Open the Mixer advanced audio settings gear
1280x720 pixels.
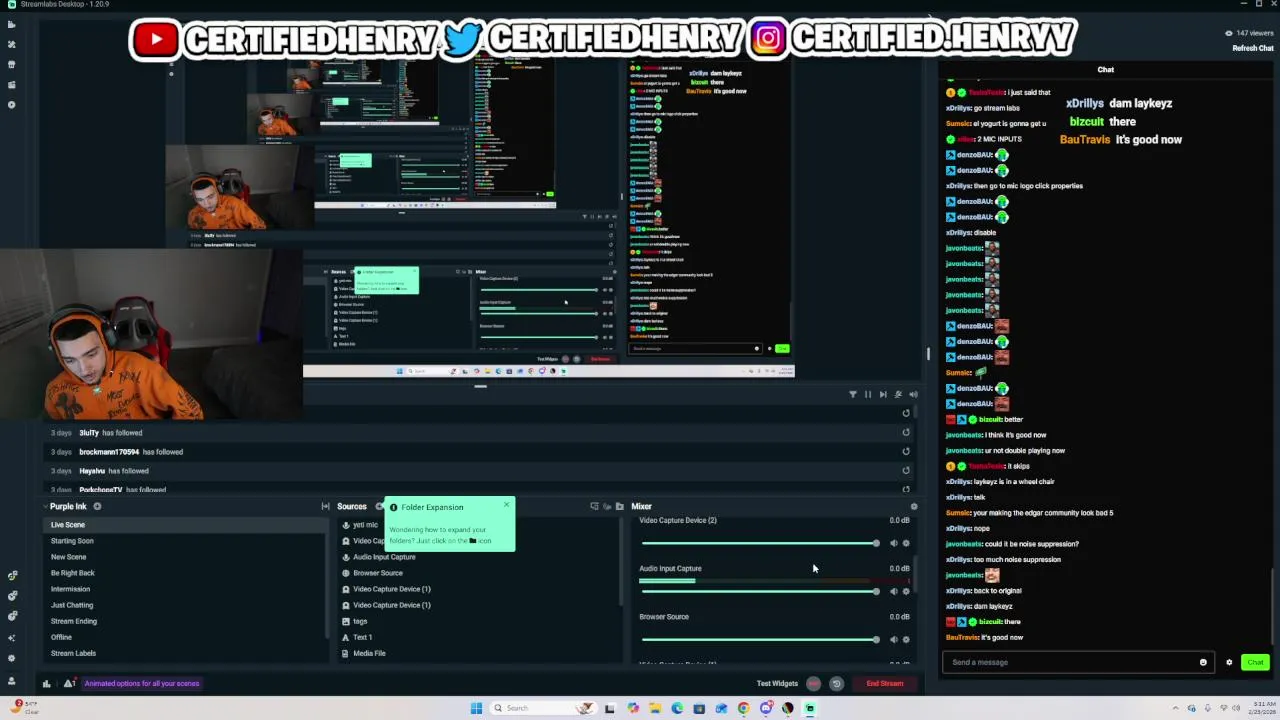[913, 507]
